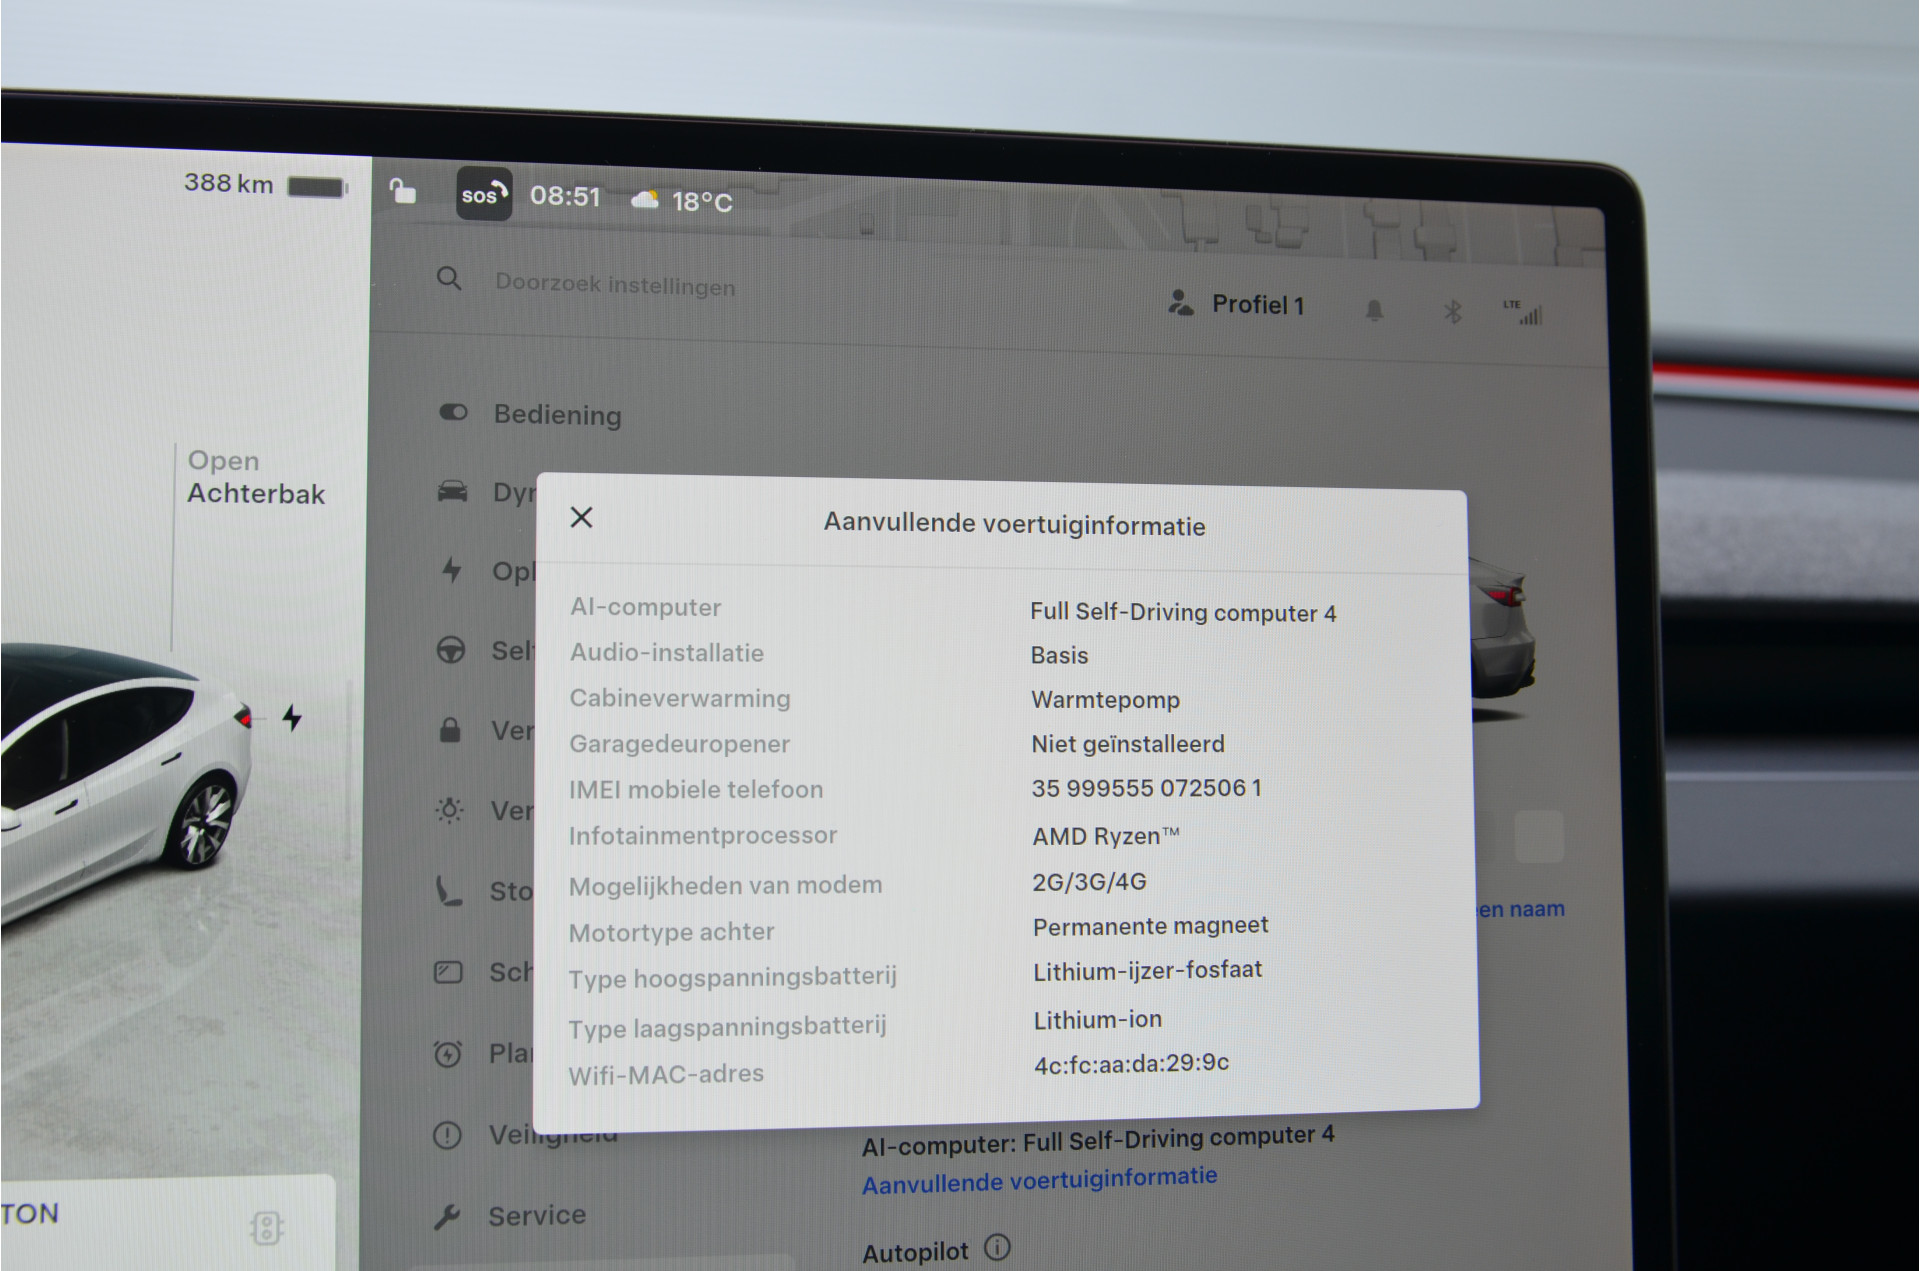1920x1271 pixels.
Task: Tap the safety exclamation circle icon
Action: [447, 1135]
